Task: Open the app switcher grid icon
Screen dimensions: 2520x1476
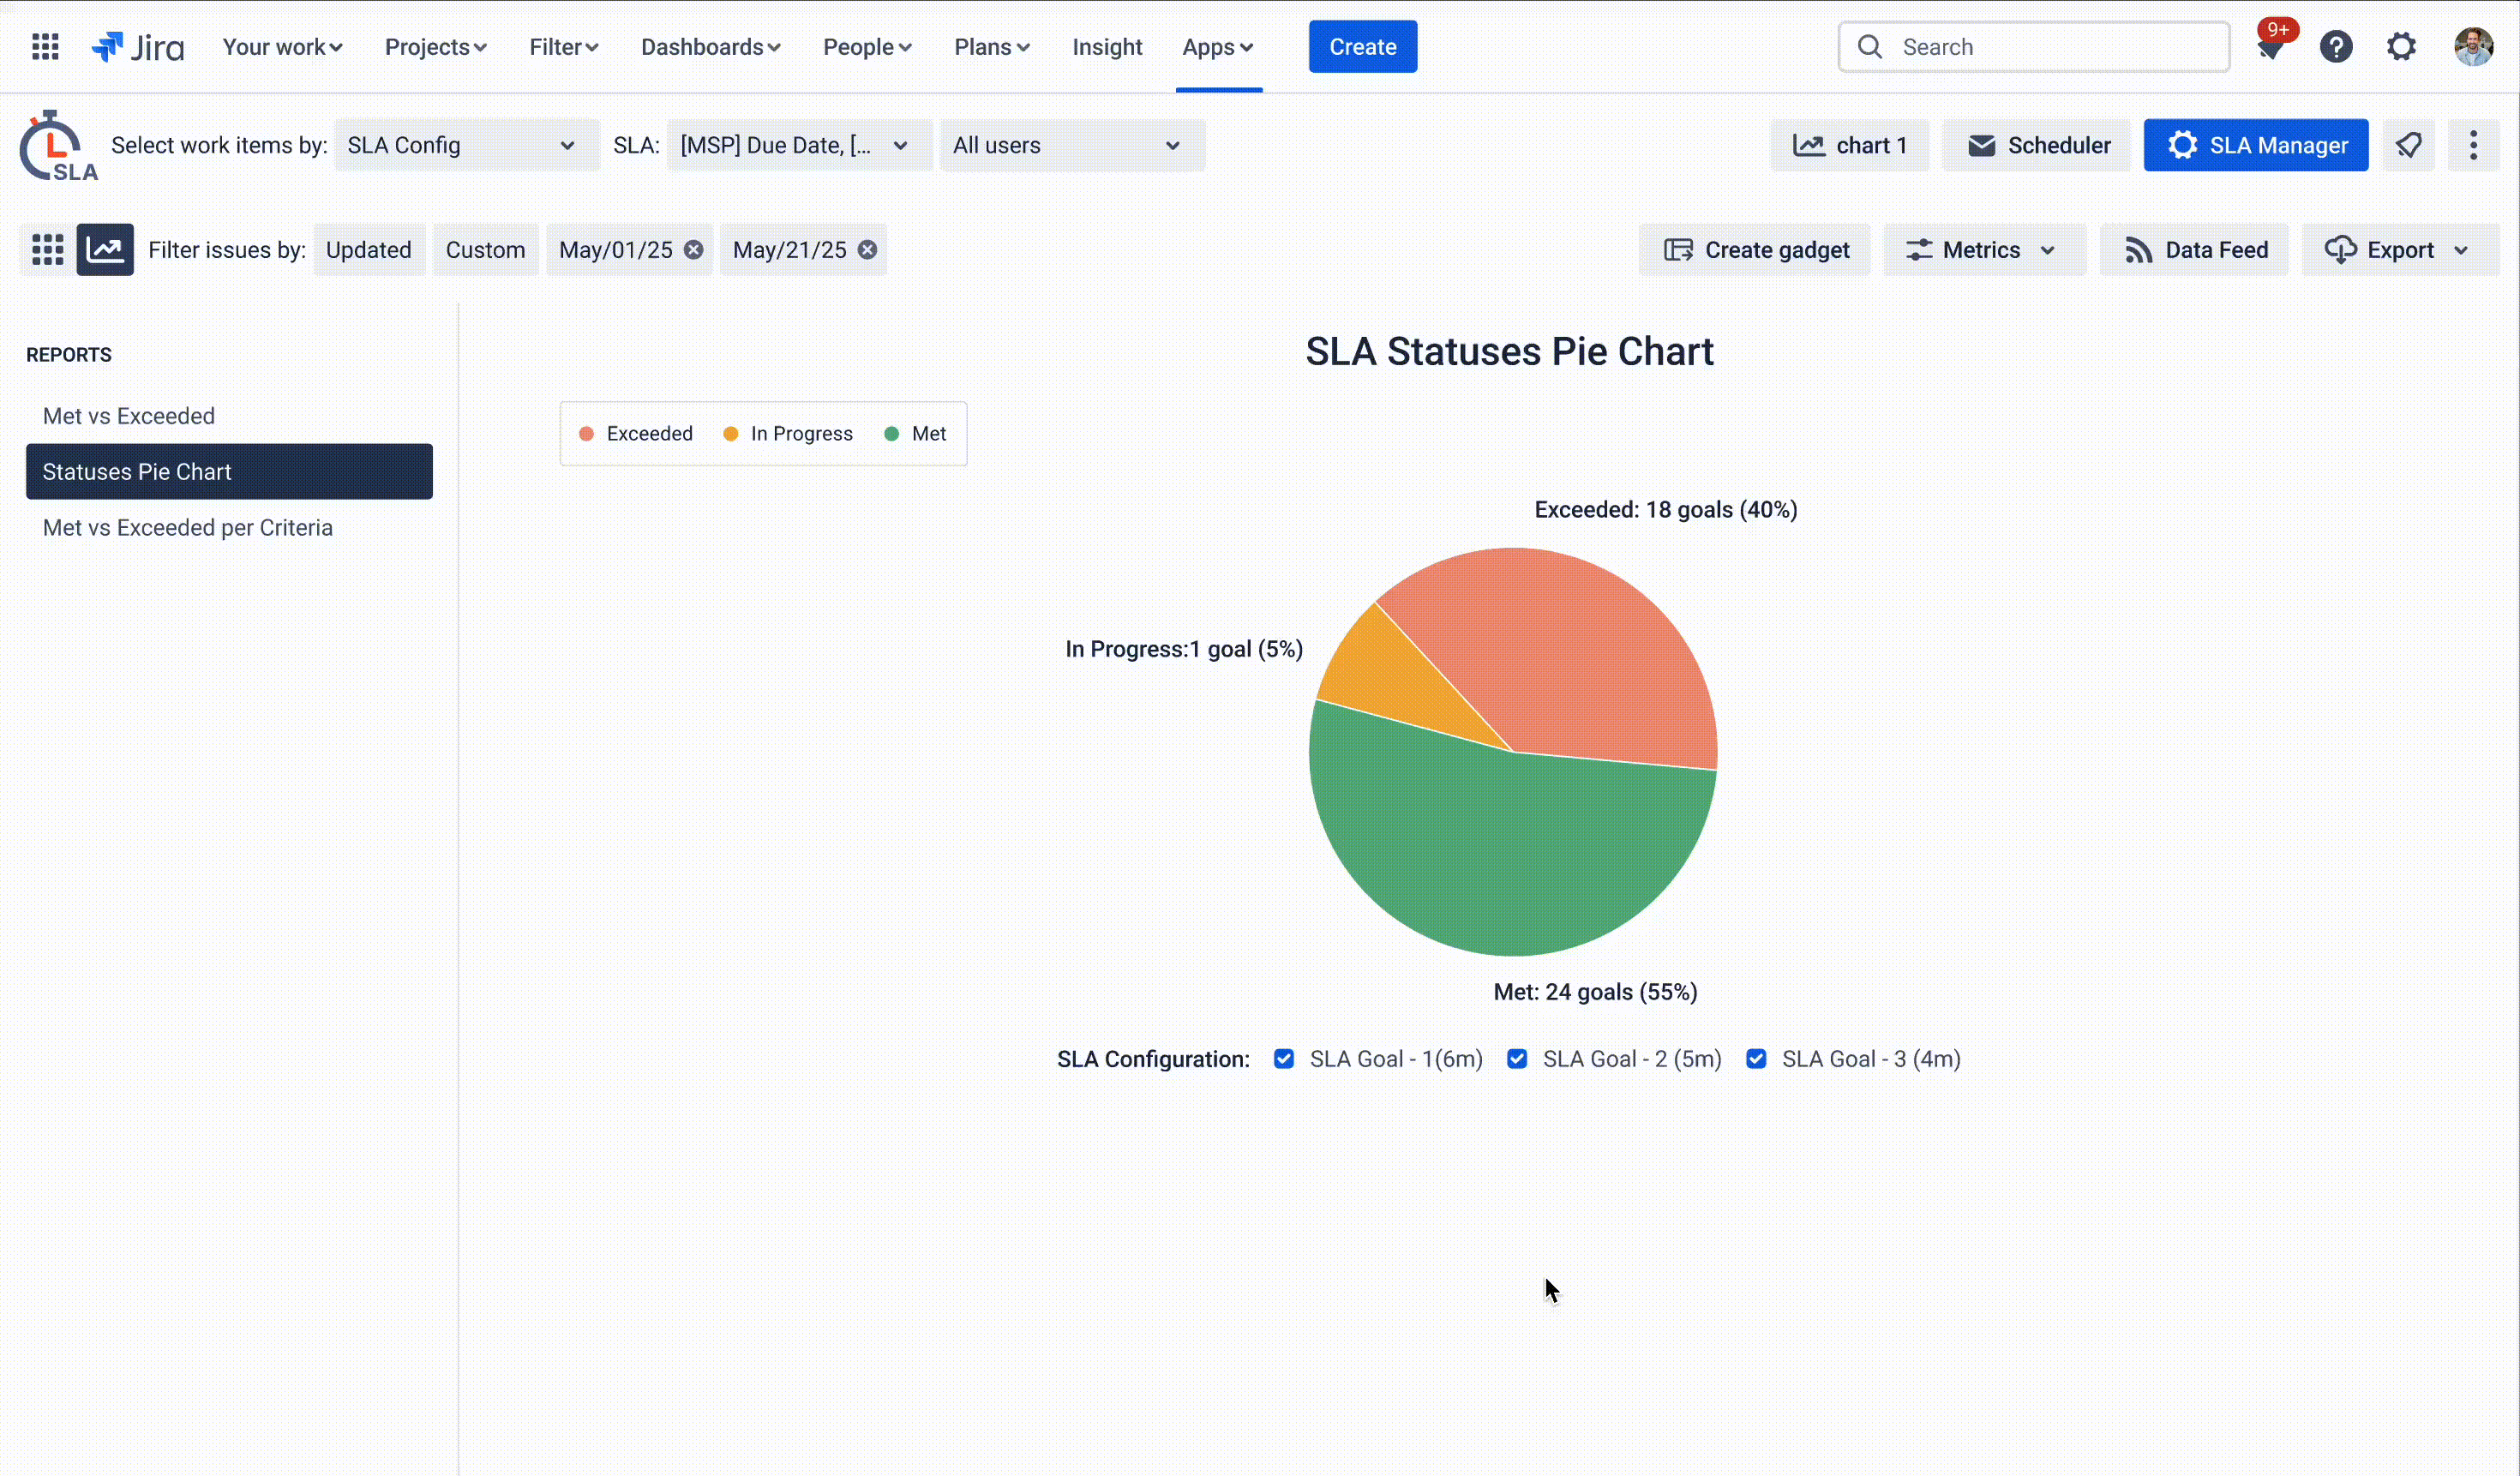Action: pos(45,47)
